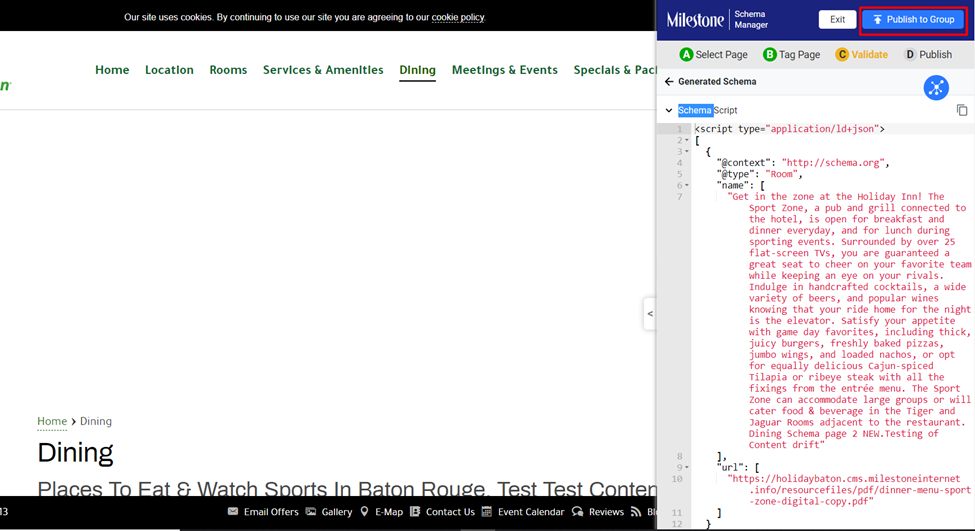Exit the Schema Manager
This screenshot has width=975, height=531.
[x=837, y=20]
